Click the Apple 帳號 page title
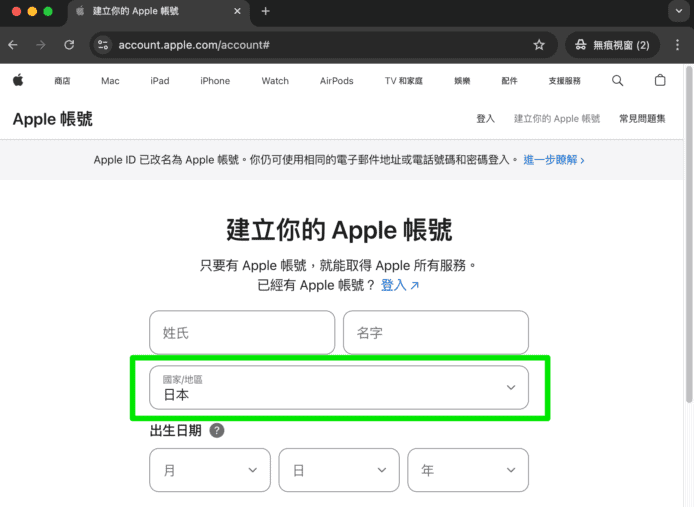694x507 pixels. (53, 119)
